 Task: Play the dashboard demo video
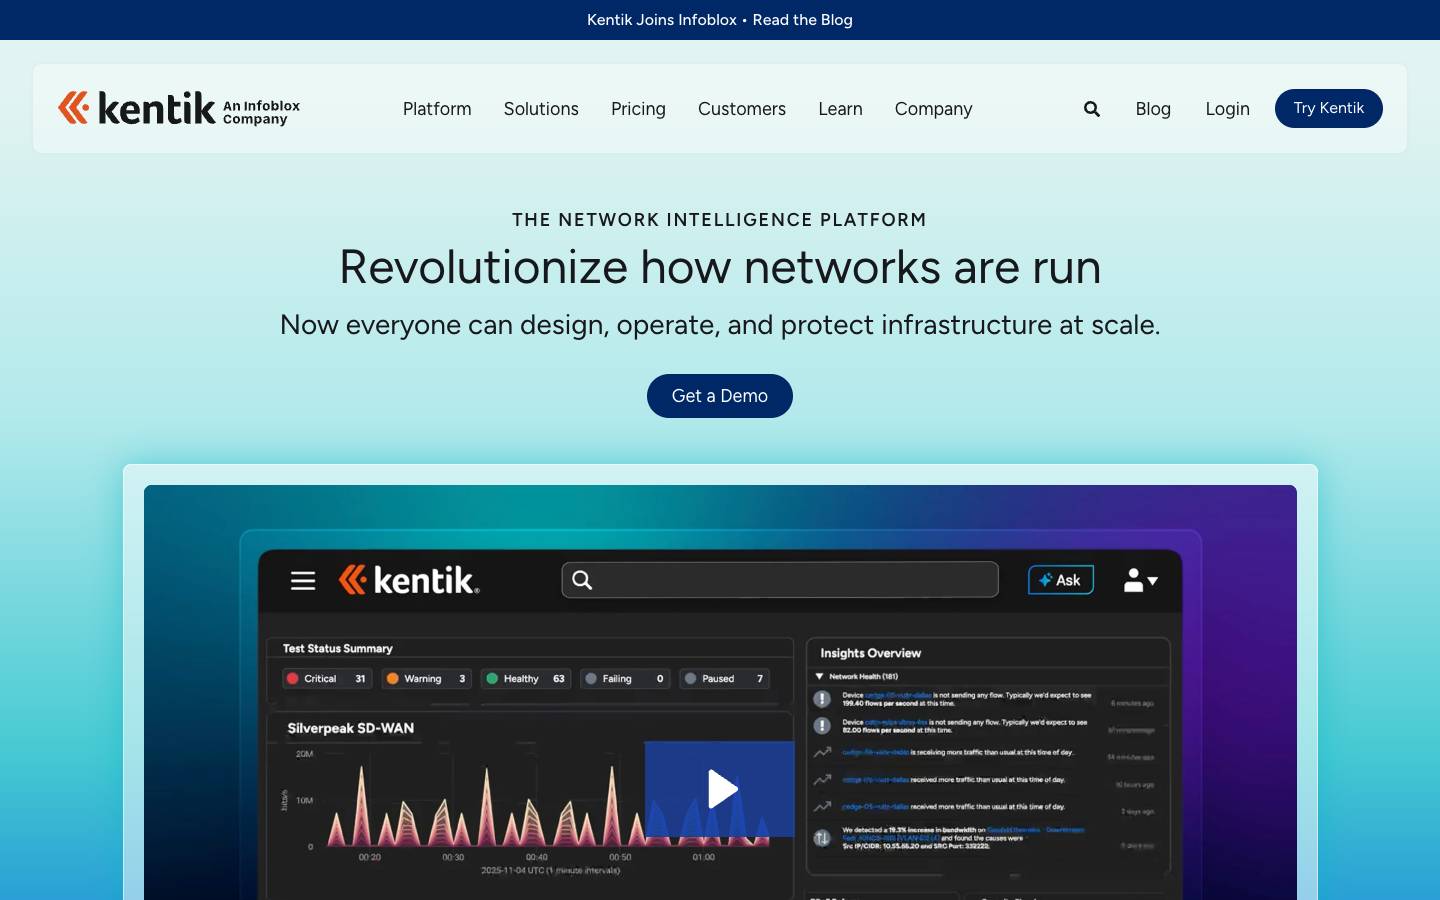pyautogui.click(x=720, y=789)
